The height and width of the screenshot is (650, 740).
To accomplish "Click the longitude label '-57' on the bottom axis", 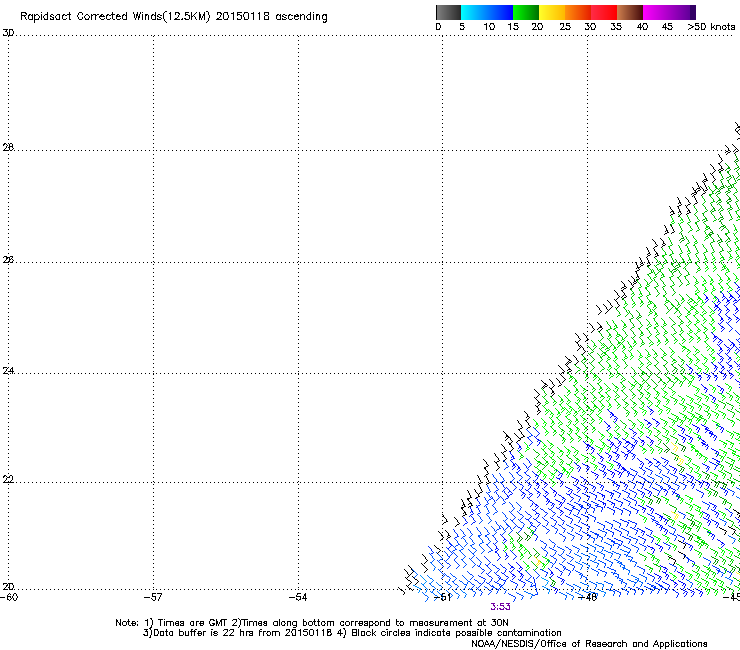I will 153,598.
